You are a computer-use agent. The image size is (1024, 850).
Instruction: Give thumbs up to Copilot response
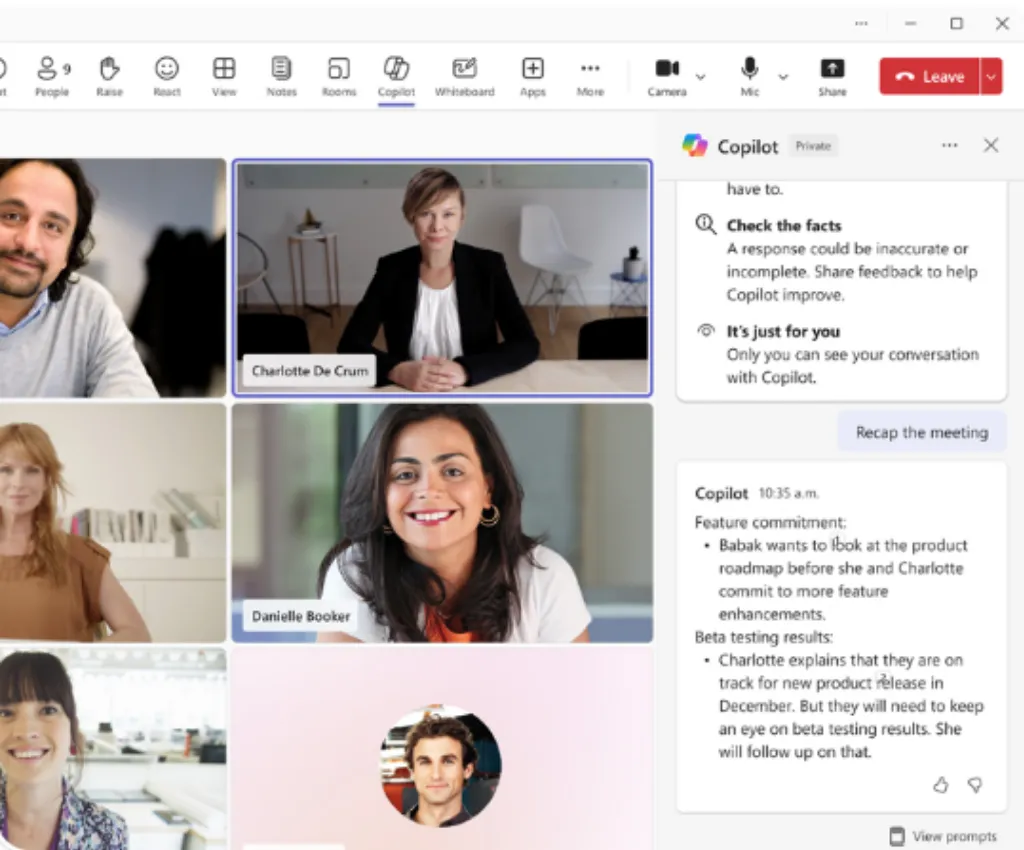click(x=940, y=784)
